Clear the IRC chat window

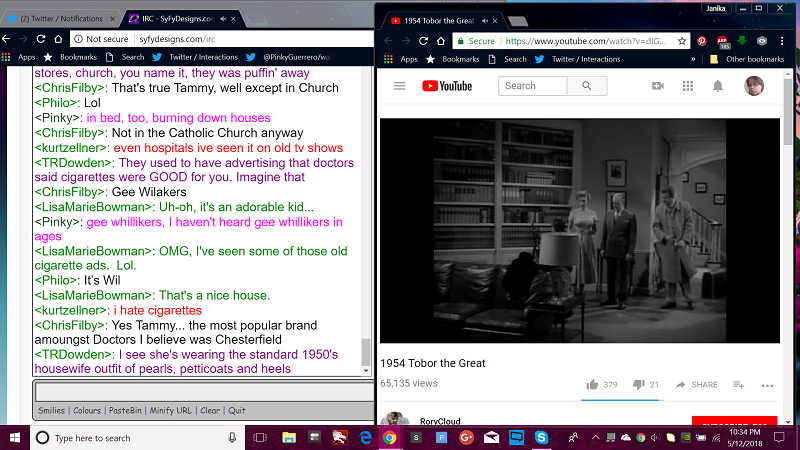(x=210, y=410)
